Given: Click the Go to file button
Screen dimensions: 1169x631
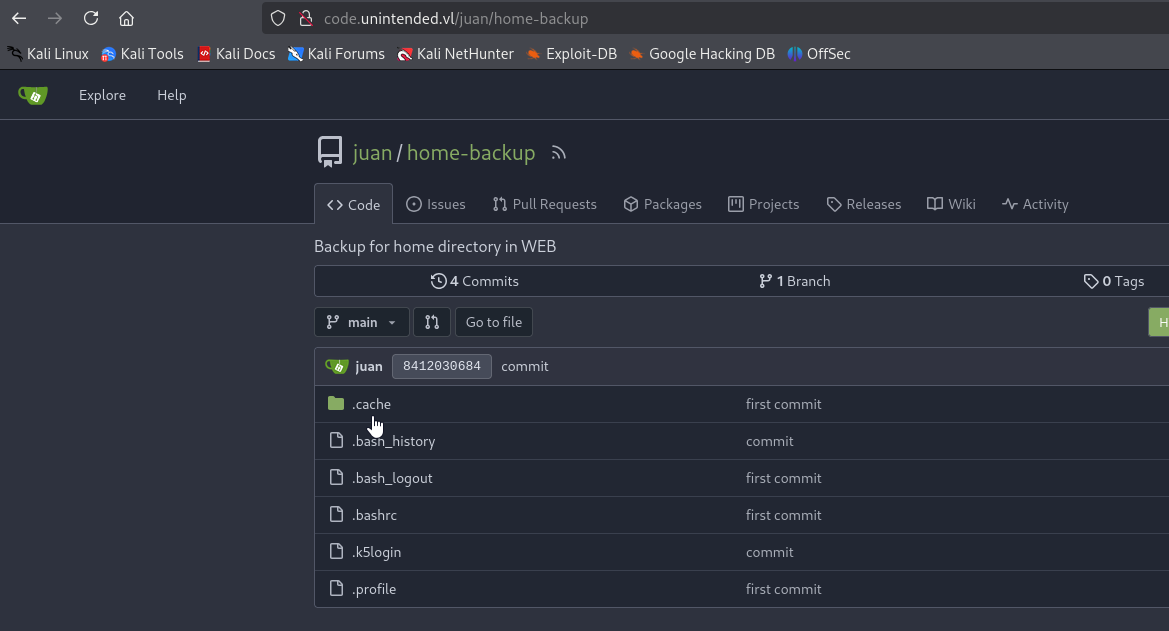Looking at the screenshot, I should [494, 322].
